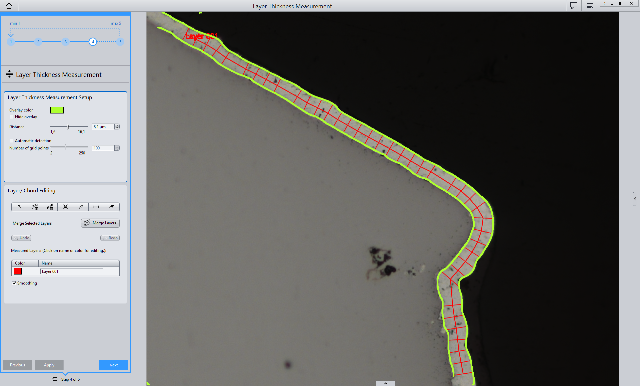This screenshot has width=640, height=386.
Task: Select the fourth layer editing tool icon
Action: click(65, 207)
